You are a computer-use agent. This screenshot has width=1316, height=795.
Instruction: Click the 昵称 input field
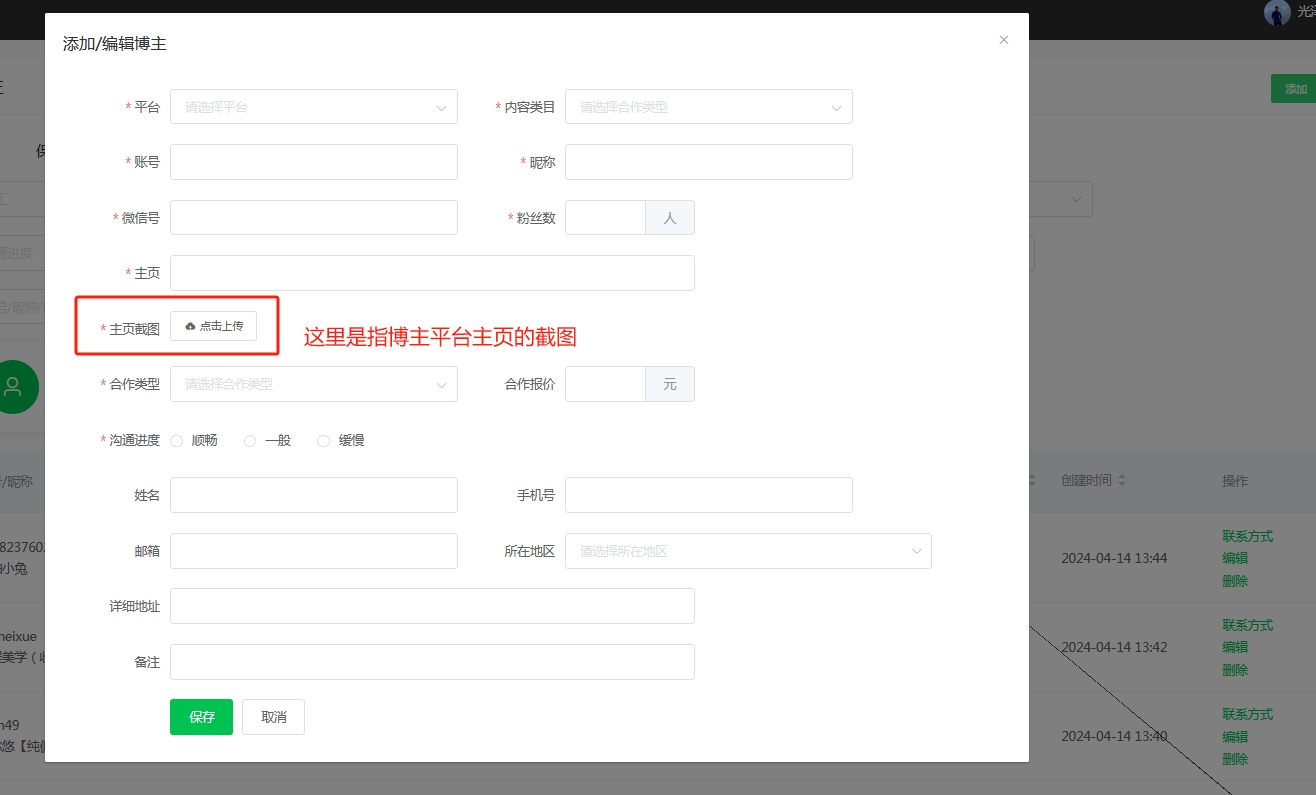(708, 162)
